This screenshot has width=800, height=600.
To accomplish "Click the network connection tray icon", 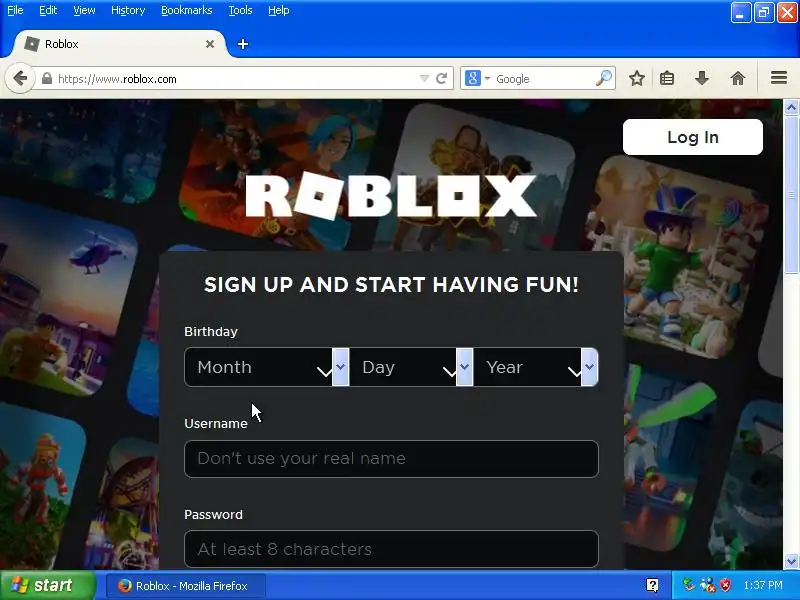I will 707,585.
